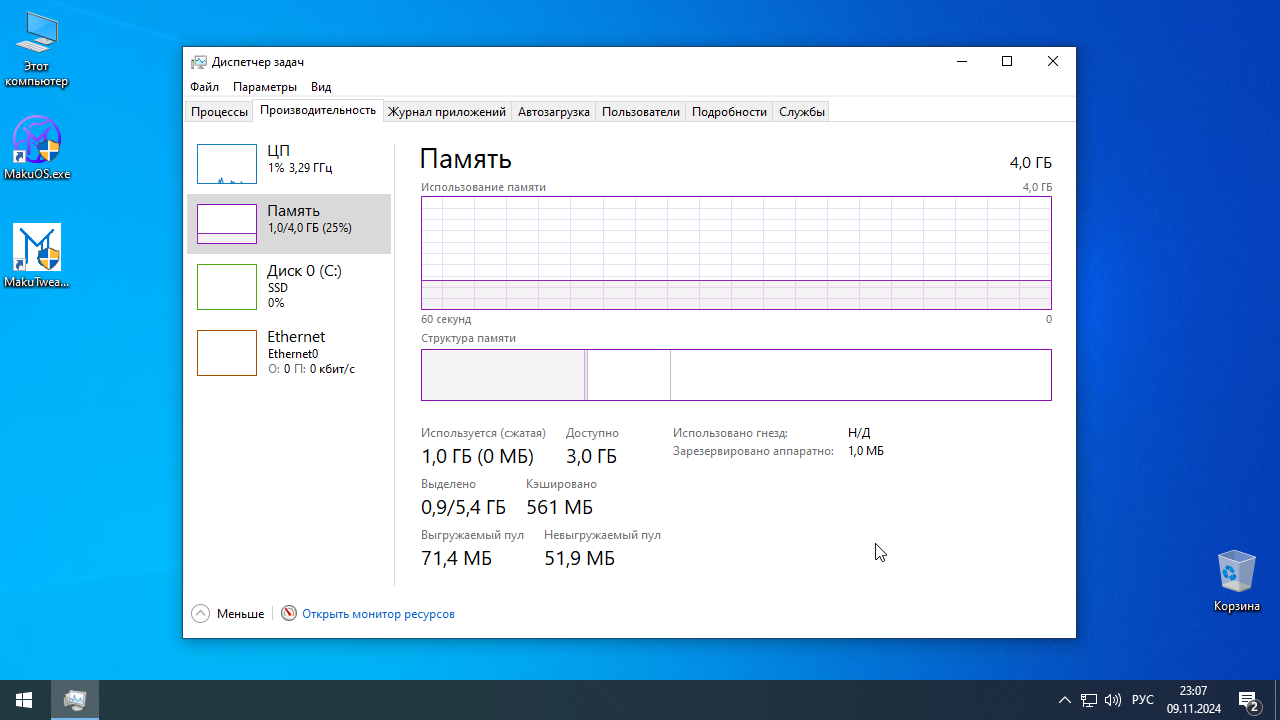The image size is (1280, 720).
Task: Click the Доступно 3,0 ГБ value
Action: [591, 457]
